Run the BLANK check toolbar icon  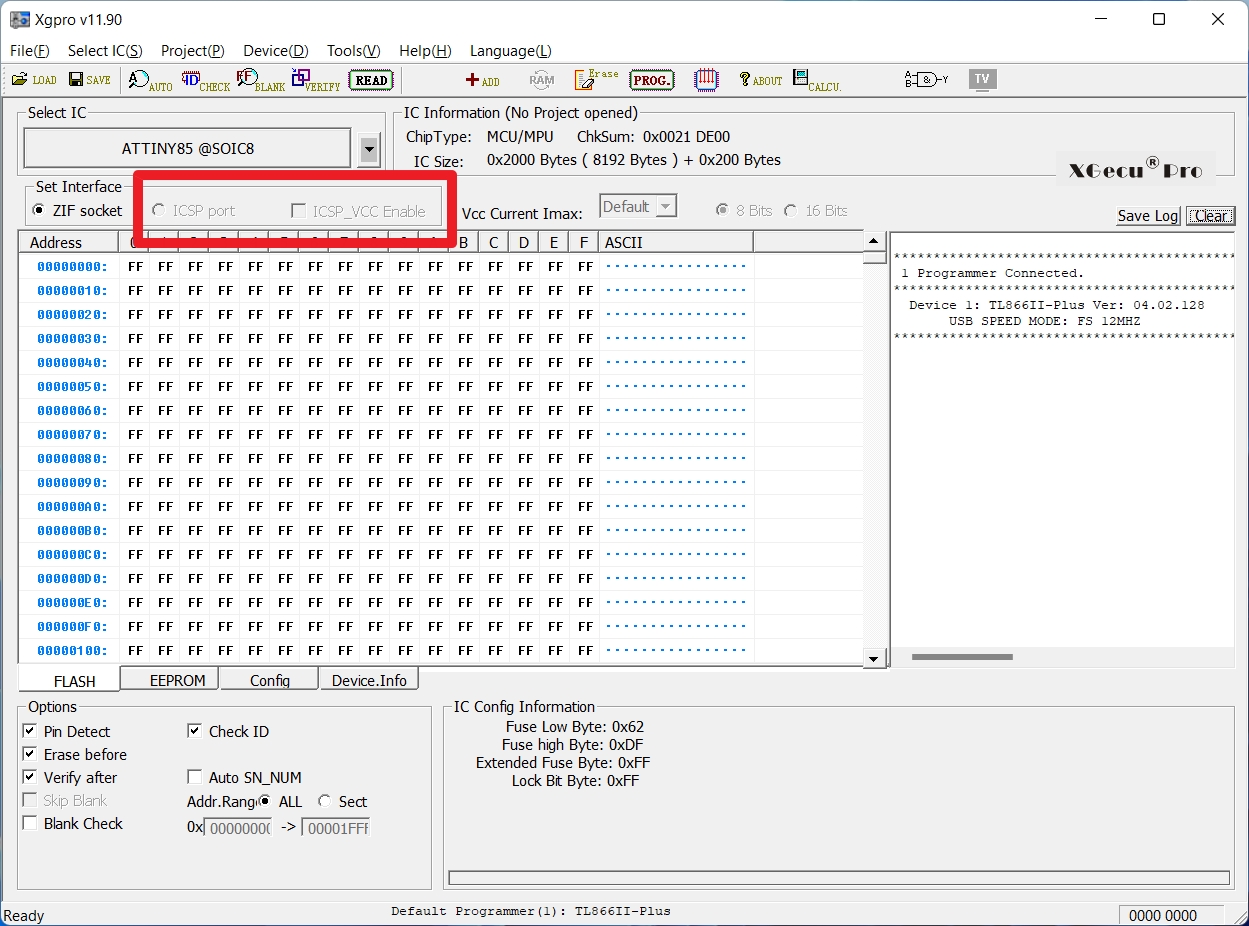(260, 80)
